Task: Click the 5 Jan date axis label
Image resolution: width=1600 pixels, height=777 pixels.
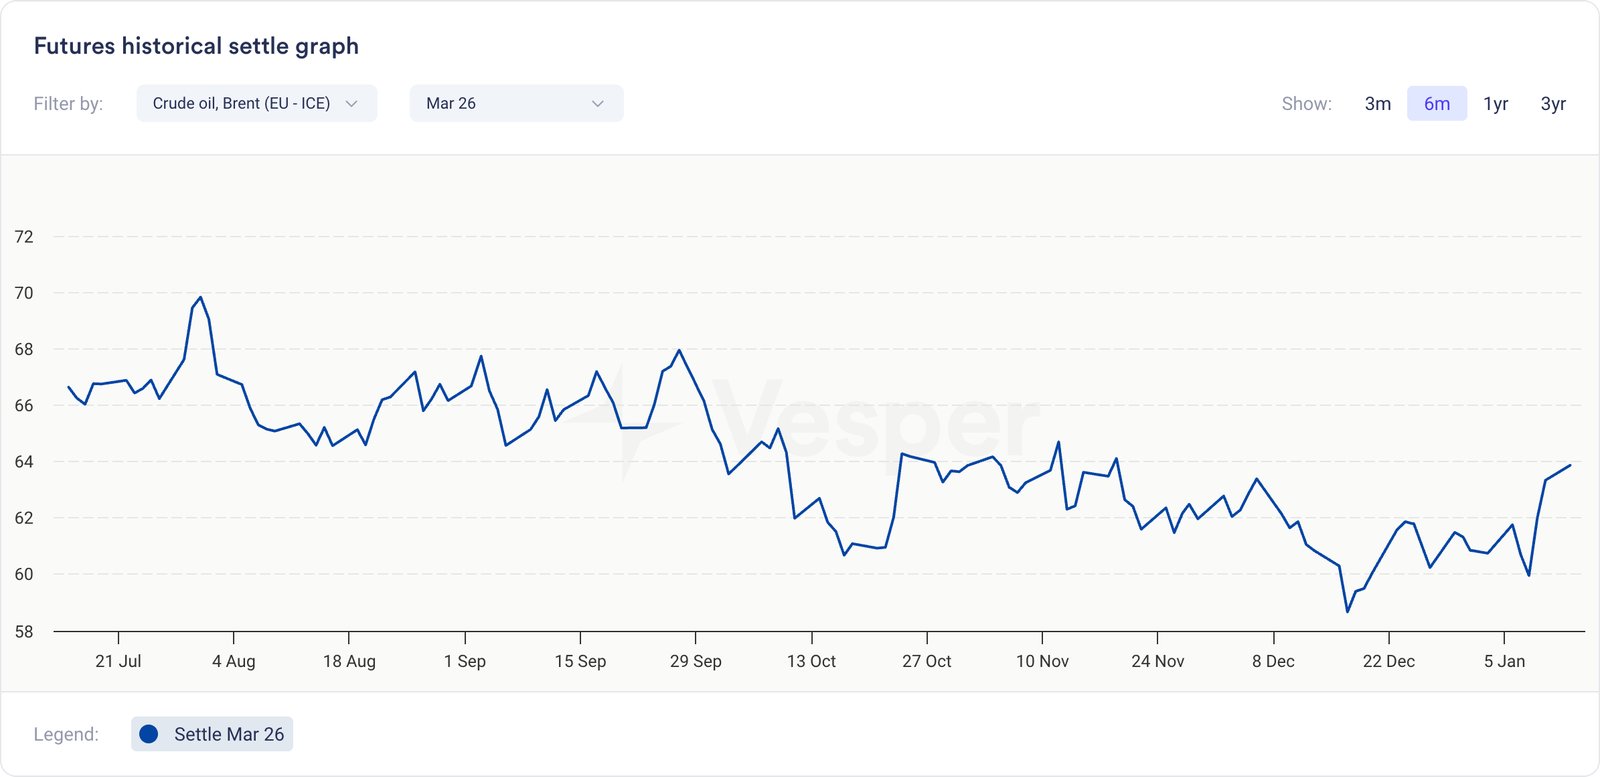Action: pos(1504,661)
